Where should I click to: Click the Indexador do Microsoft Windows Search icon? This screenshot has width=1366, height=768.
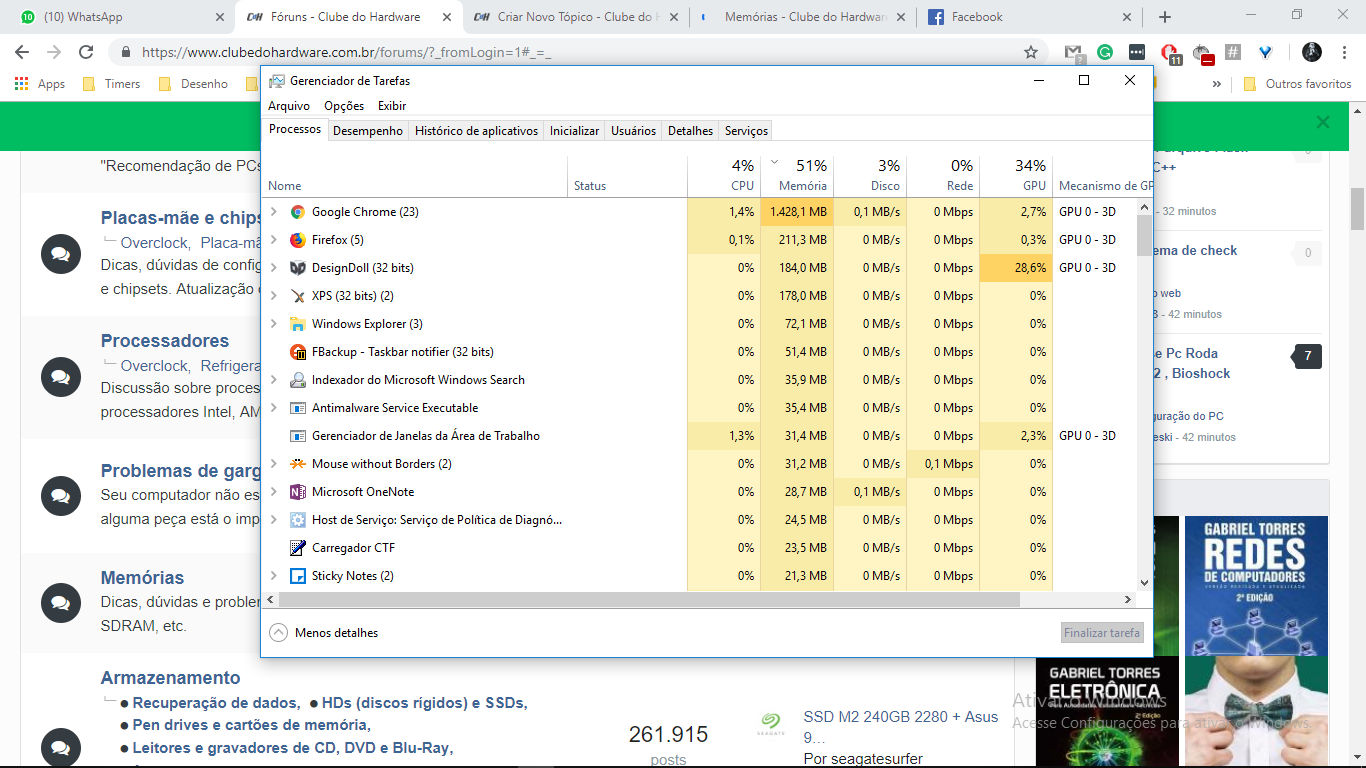297,380
